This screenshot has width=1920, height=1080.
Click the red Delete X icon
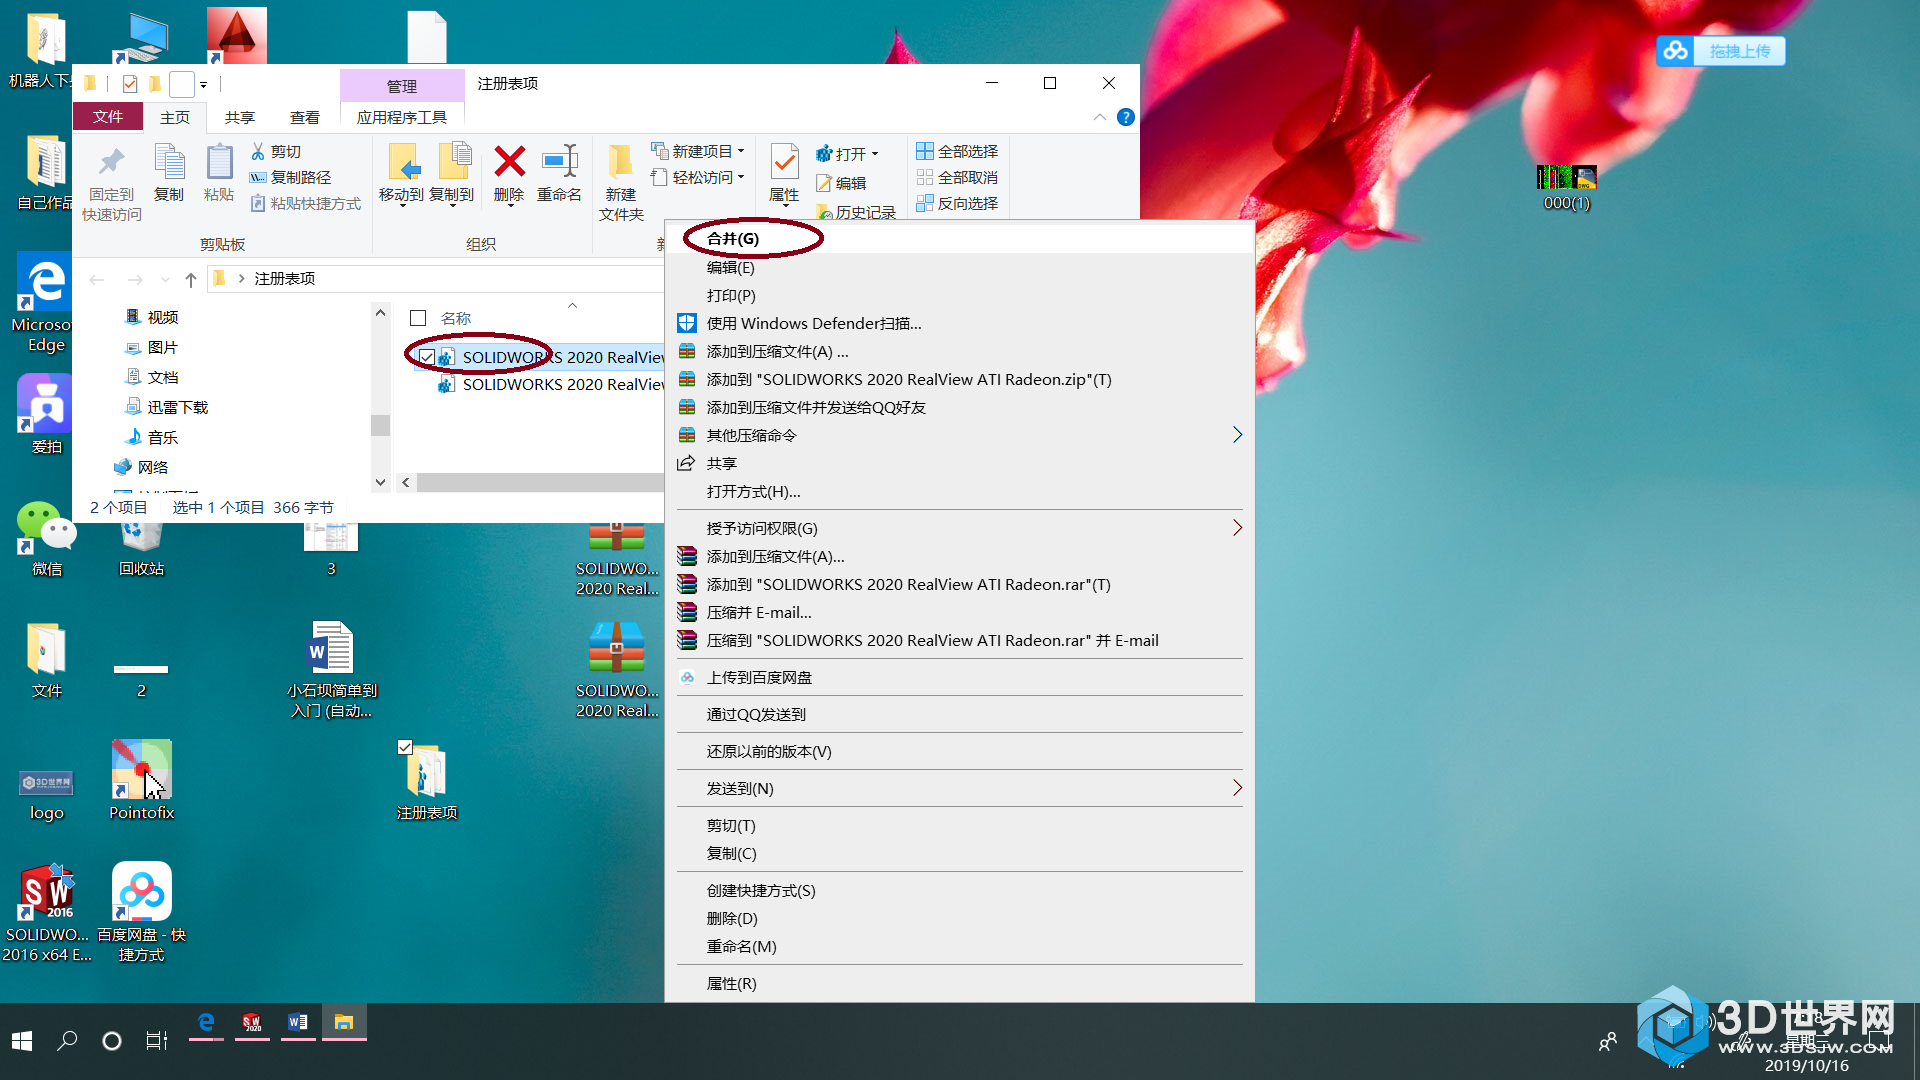[x=509, y=161]
